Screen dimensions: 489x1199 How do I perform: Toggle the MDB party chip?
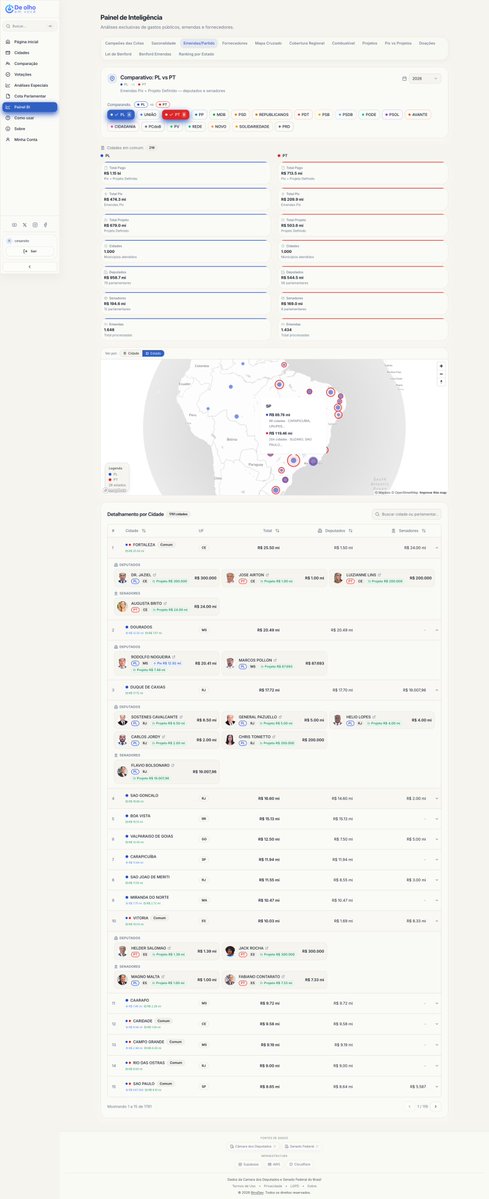[x=220, y=115]
